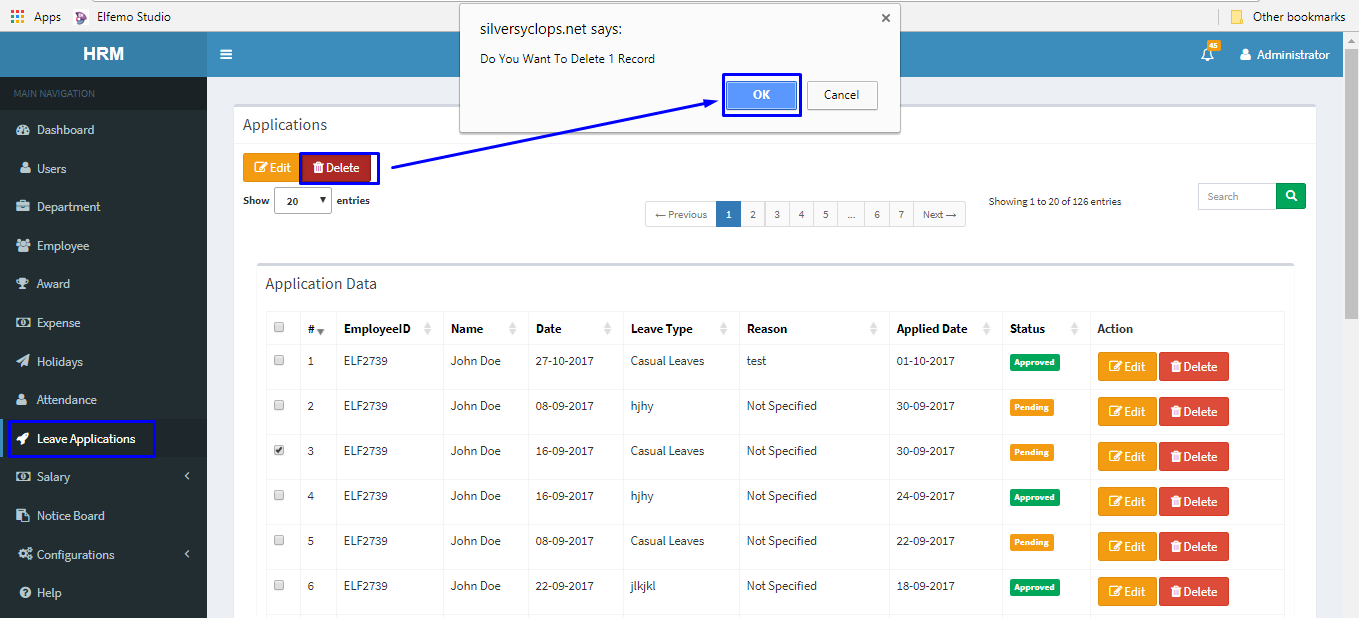Delete row 1 with reason test
Screen dimensions: 1359x618
[1194, 367]
